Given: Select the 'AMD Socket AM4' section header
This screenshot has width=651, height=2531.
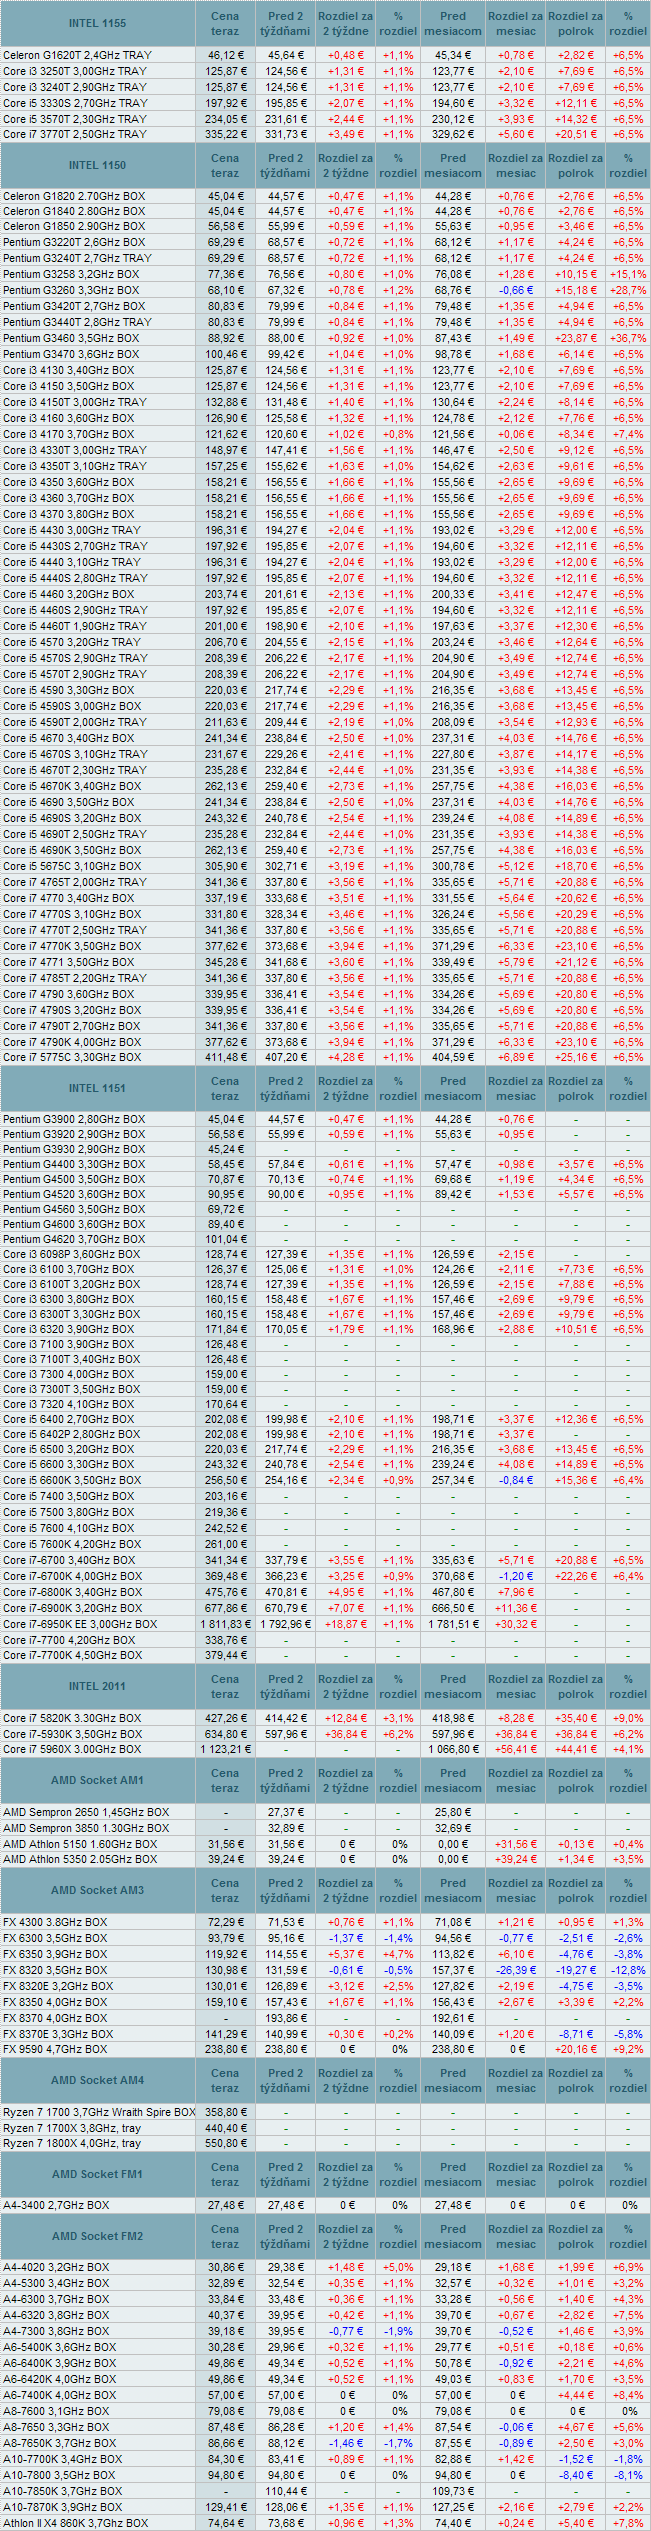Looking at the screenshot, I should click(x=98, y=2080).
